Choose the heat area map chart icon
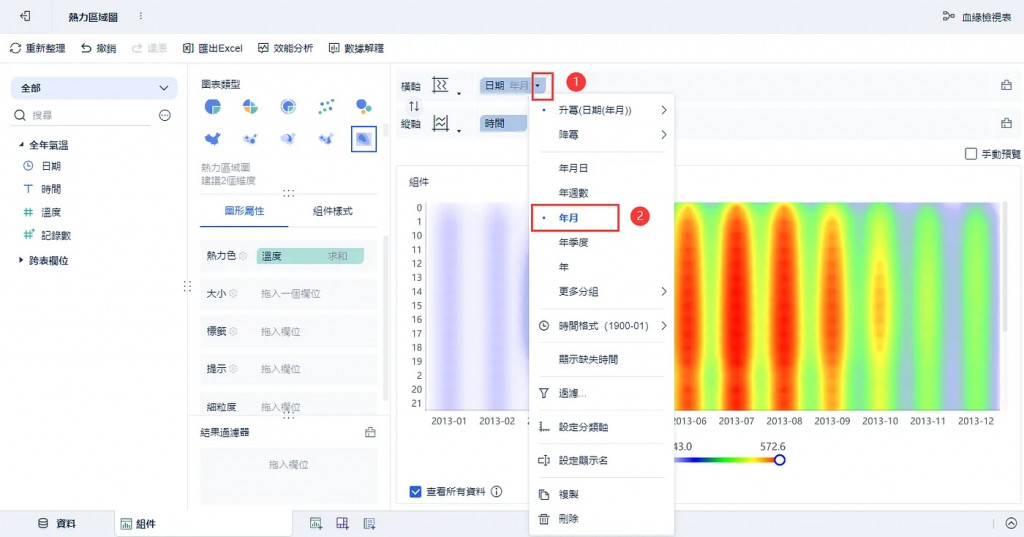The width and height of the screenshot is (1024, 537). click(364, 138)
